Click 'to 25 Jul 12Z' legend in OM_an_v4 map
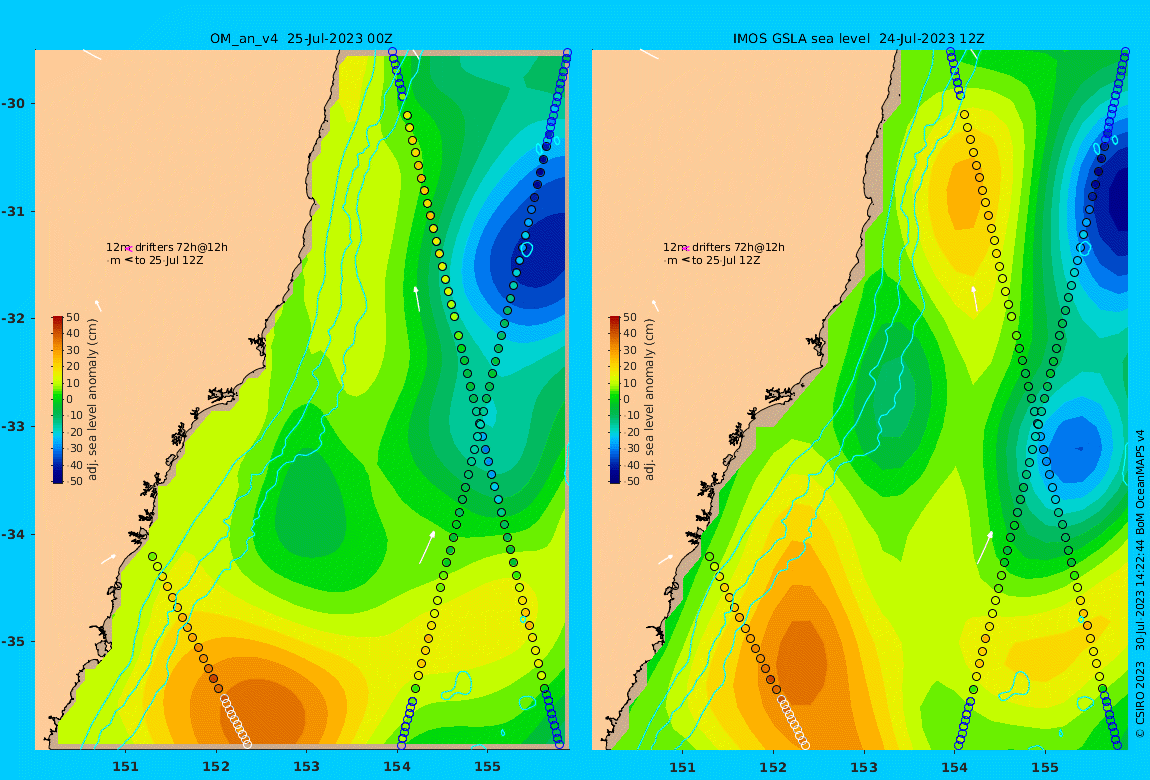The width and height of the screenshot is (1150, 780). 169,260
